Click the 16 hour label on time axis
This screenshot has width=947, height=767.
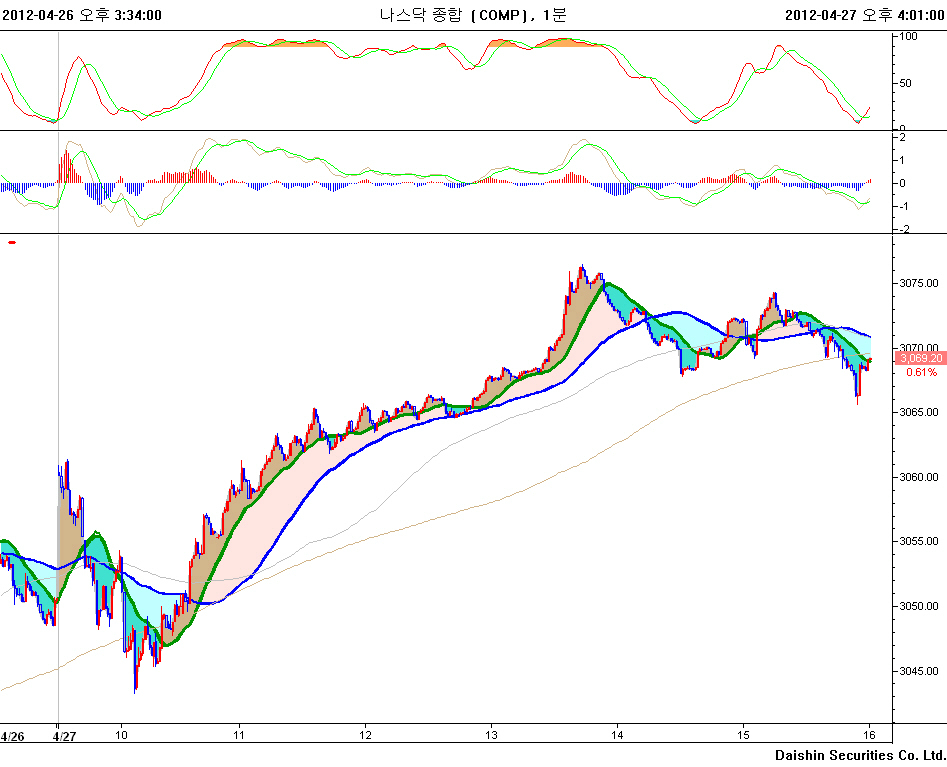coord(870,735)
